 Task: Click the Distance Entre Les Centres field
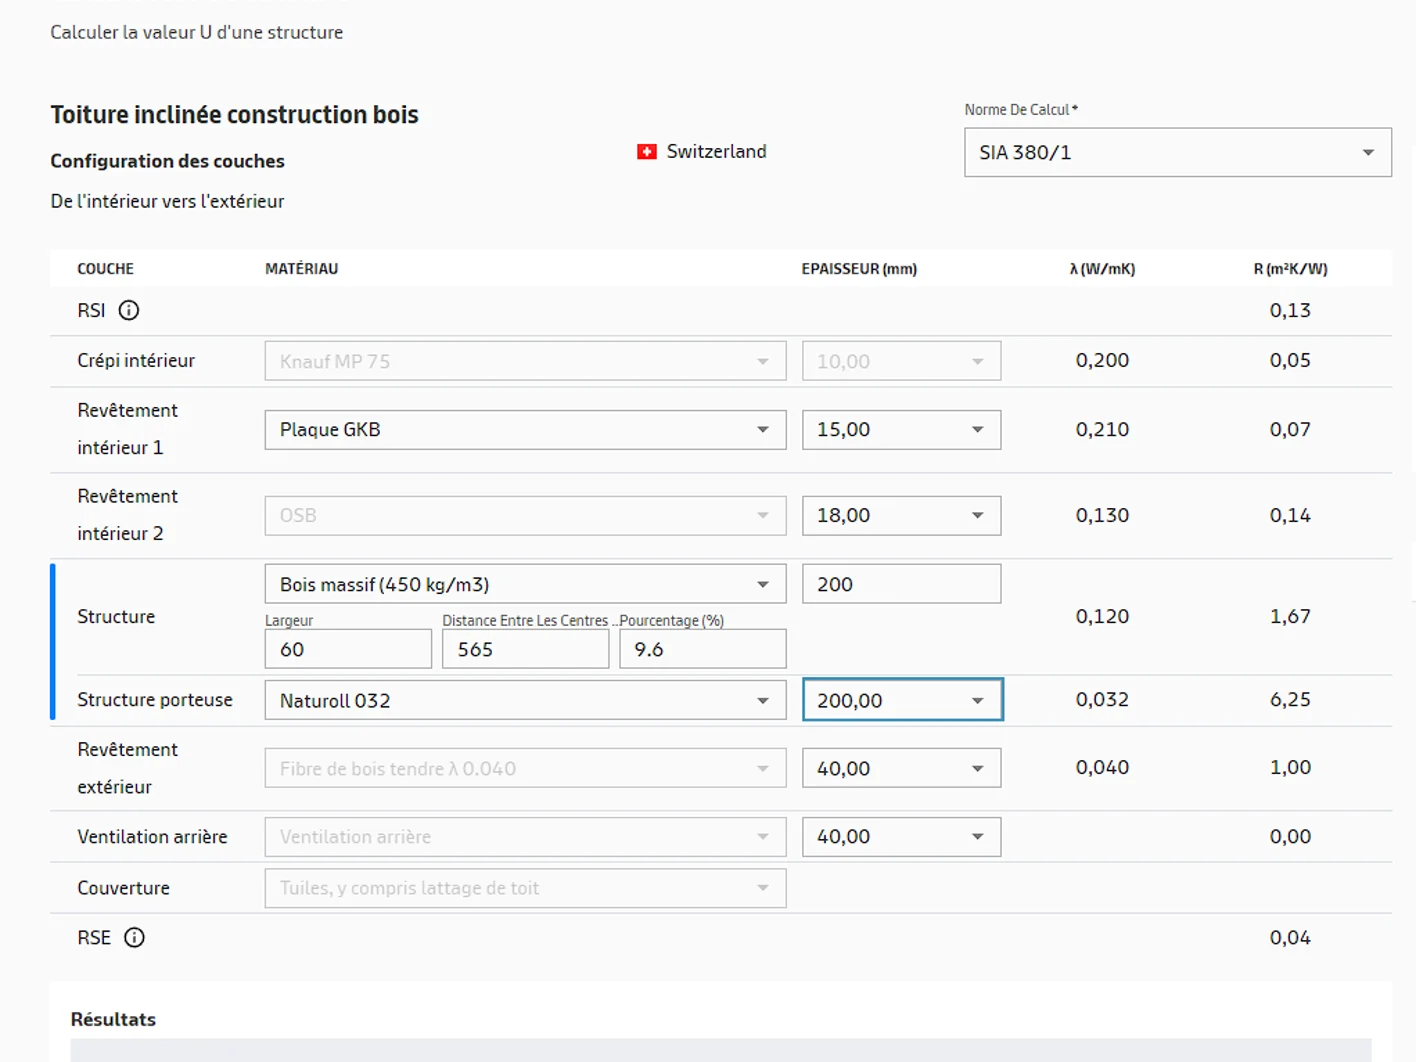pyautogui.click(x=525, y=649)
